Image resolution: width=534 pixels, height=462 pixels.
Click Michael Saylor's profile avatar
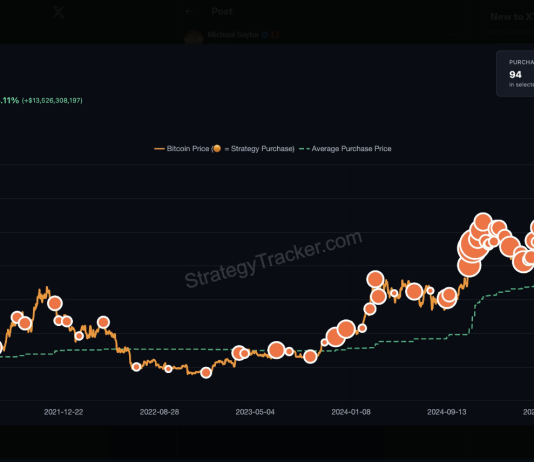coord(194,37)
